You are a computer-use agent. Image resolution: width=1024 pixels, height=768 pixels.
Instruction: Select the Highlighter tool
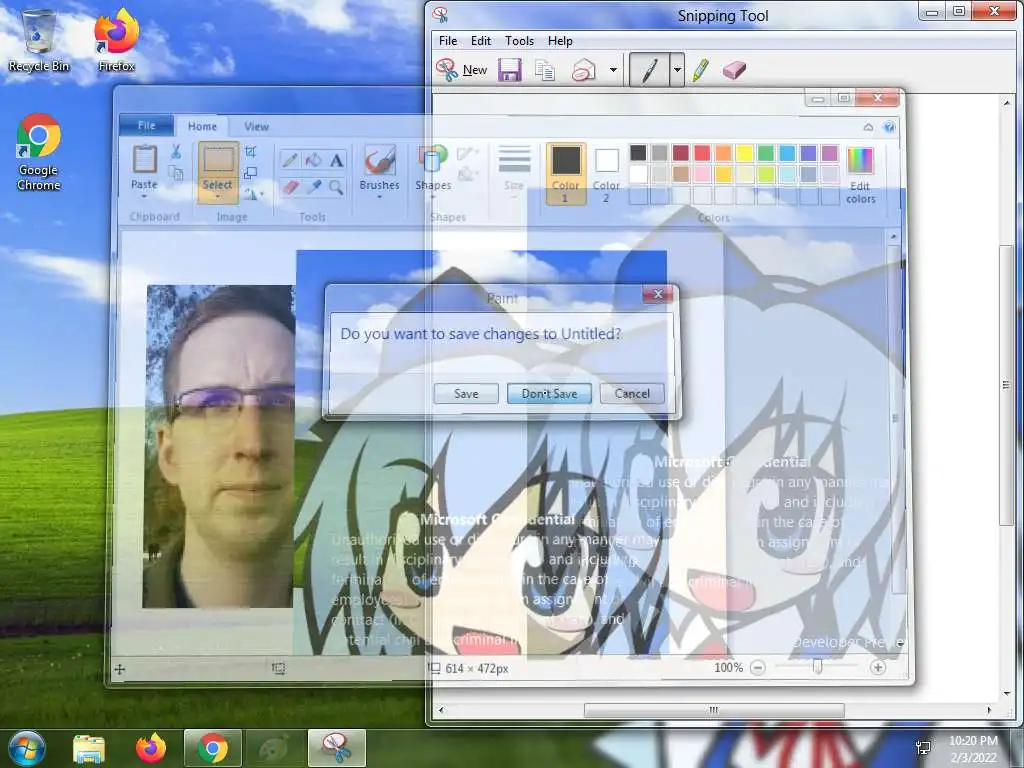701,70
